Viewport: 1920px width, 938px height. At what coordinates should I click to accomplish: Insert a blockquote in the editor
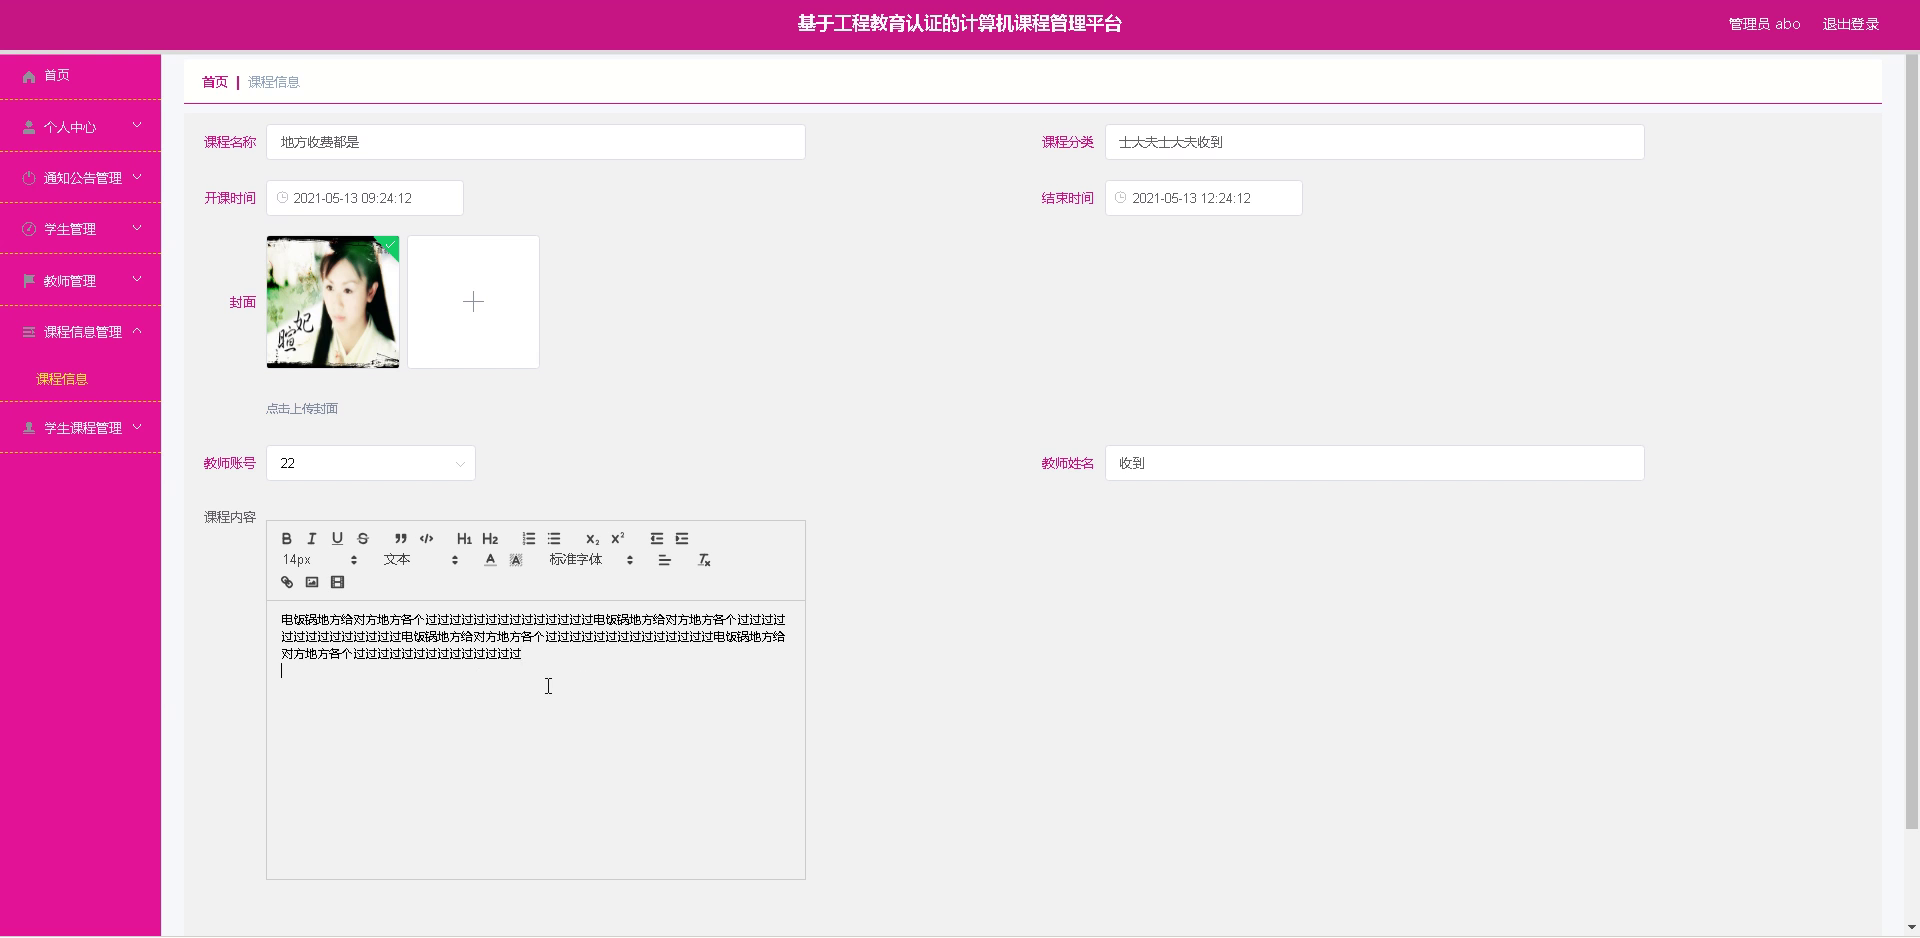click(400, 538)
